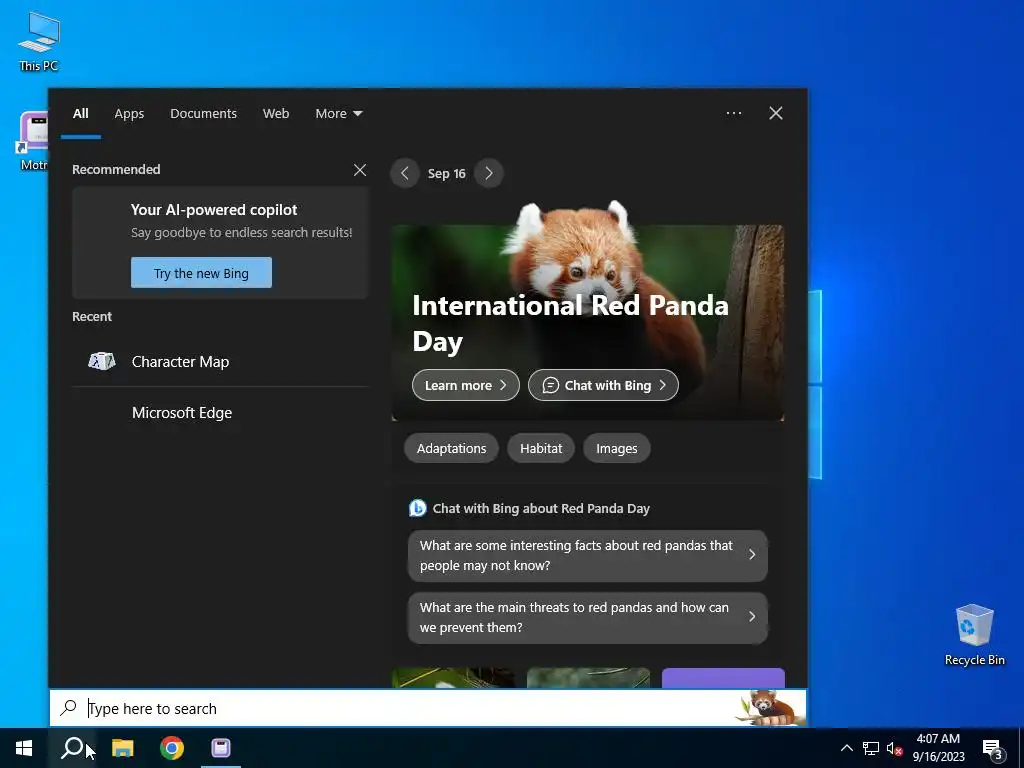Close the search panel with X
This screenshot has width=1024, height=768.
coord(776,113)
